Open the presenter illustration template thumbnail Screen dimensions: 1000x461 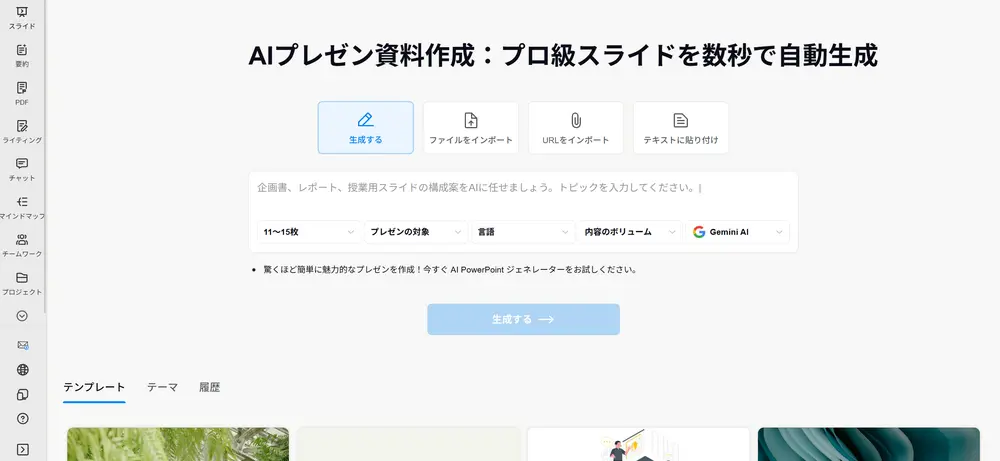point(638,444)
